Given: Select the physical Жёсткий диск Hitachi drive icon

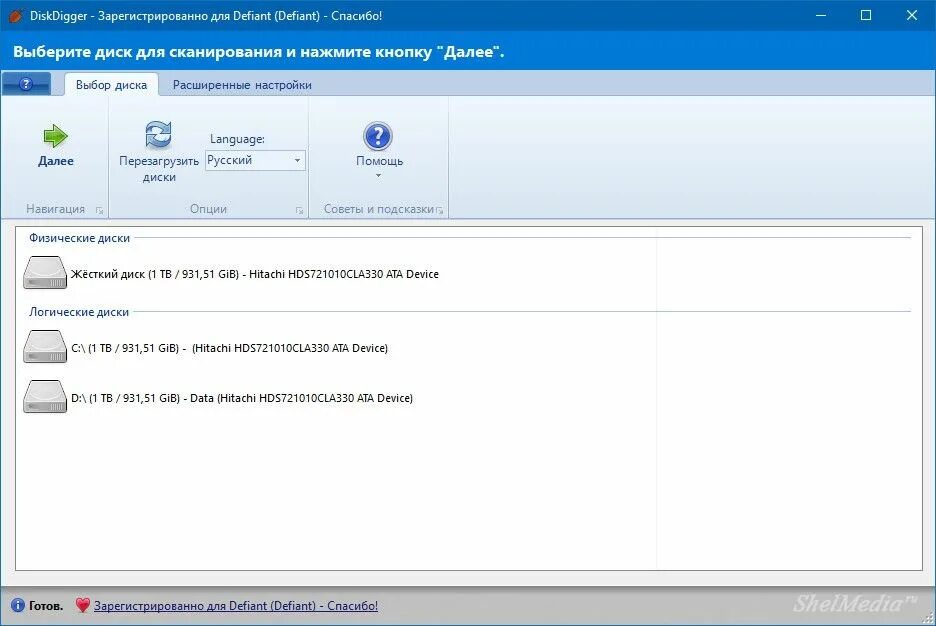Looking at the screenshot, I should click(45, 273).
